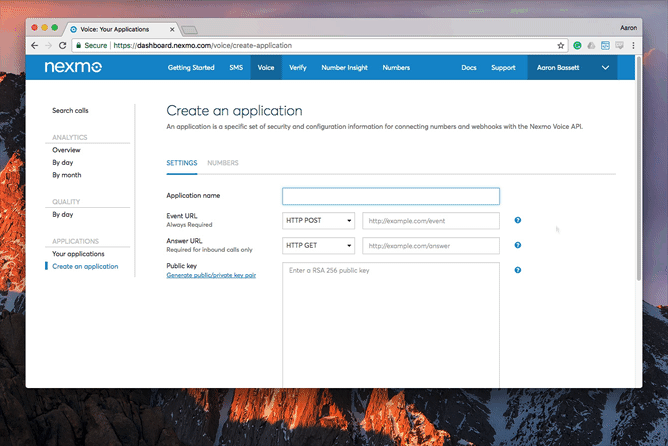Switch to the SETTINGS tab
This screenshot has width=668, height=446.
[x=182, y=163]
